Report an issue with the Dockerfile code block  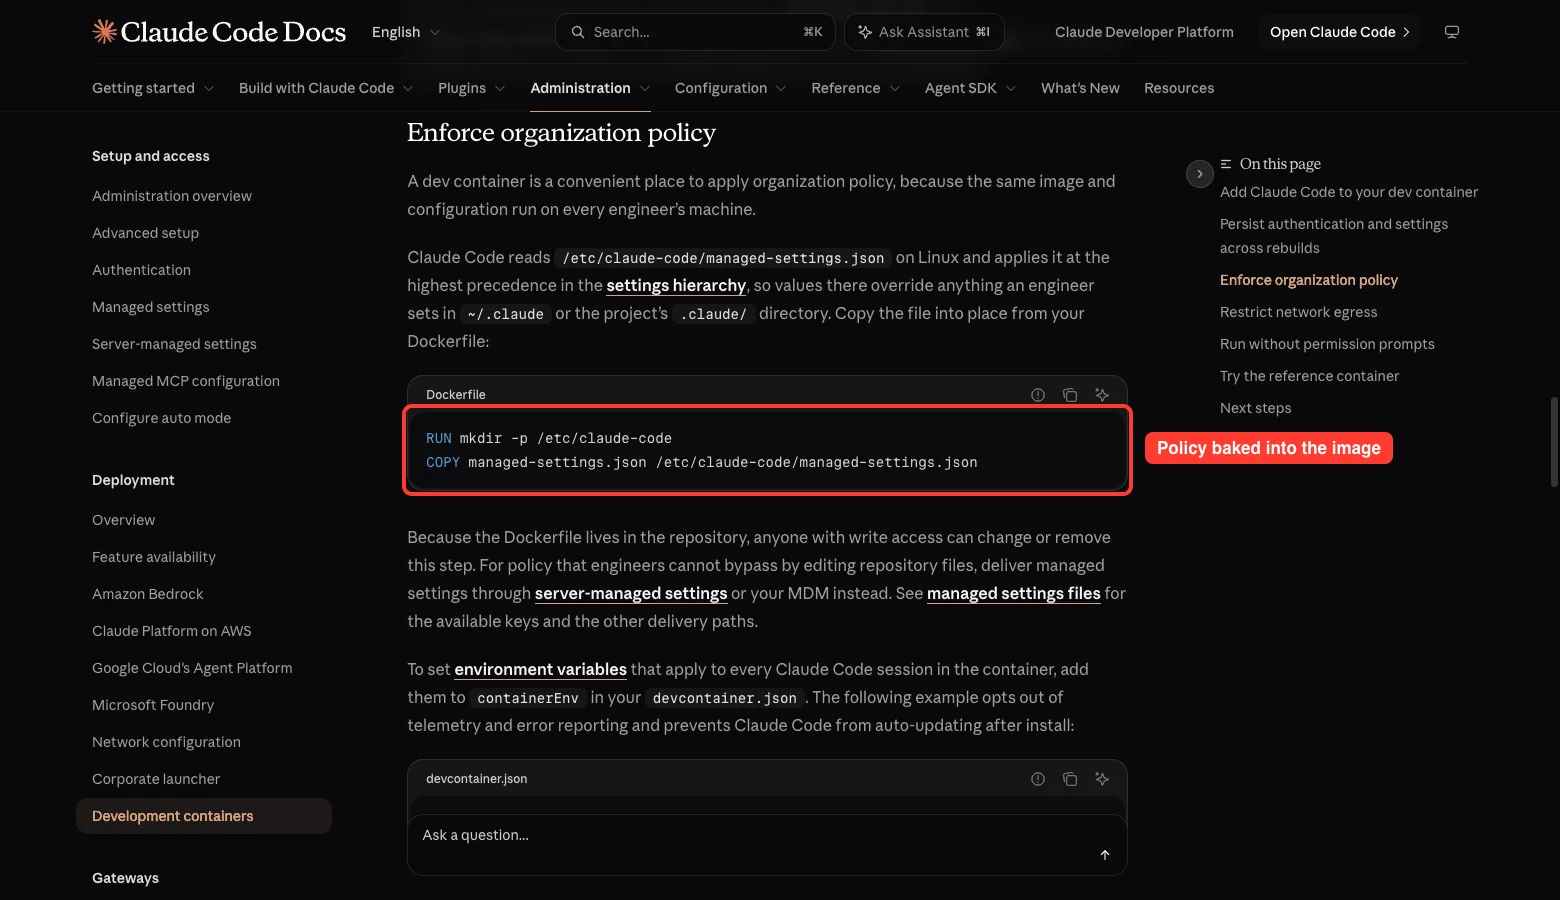(x=1038, y=395)
